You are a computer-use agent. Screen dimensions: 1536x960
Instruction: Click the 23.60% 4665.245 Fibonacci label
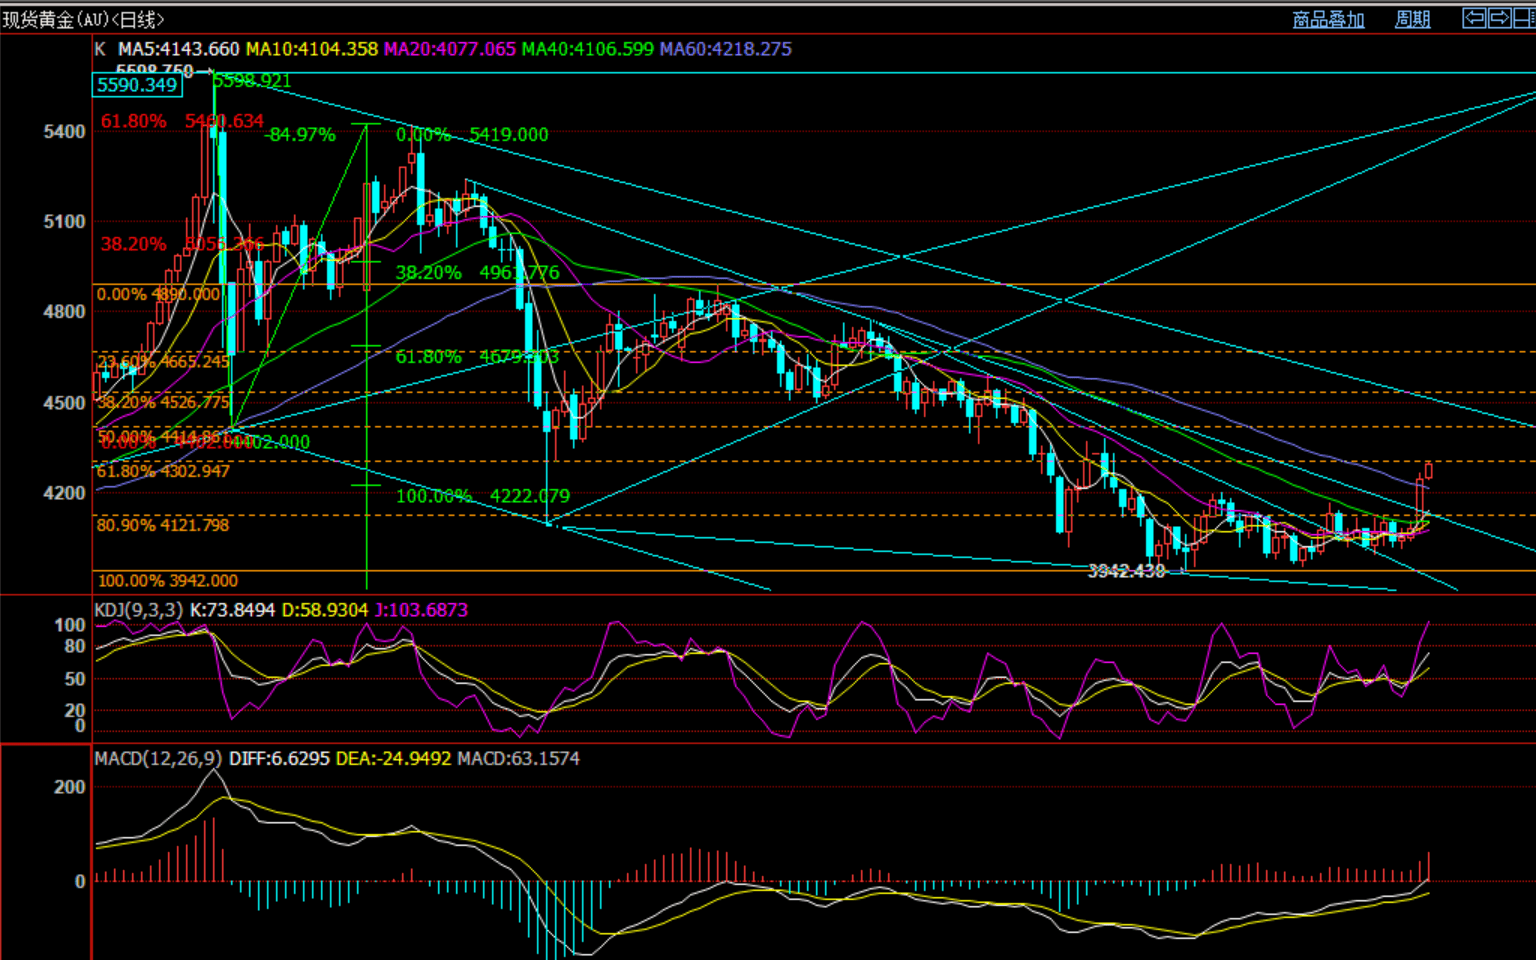click(x=163, y=361)
